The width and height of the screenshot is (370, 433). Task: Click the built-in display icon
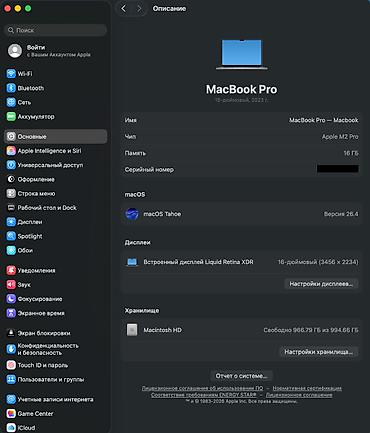click(x=132, y=262)
